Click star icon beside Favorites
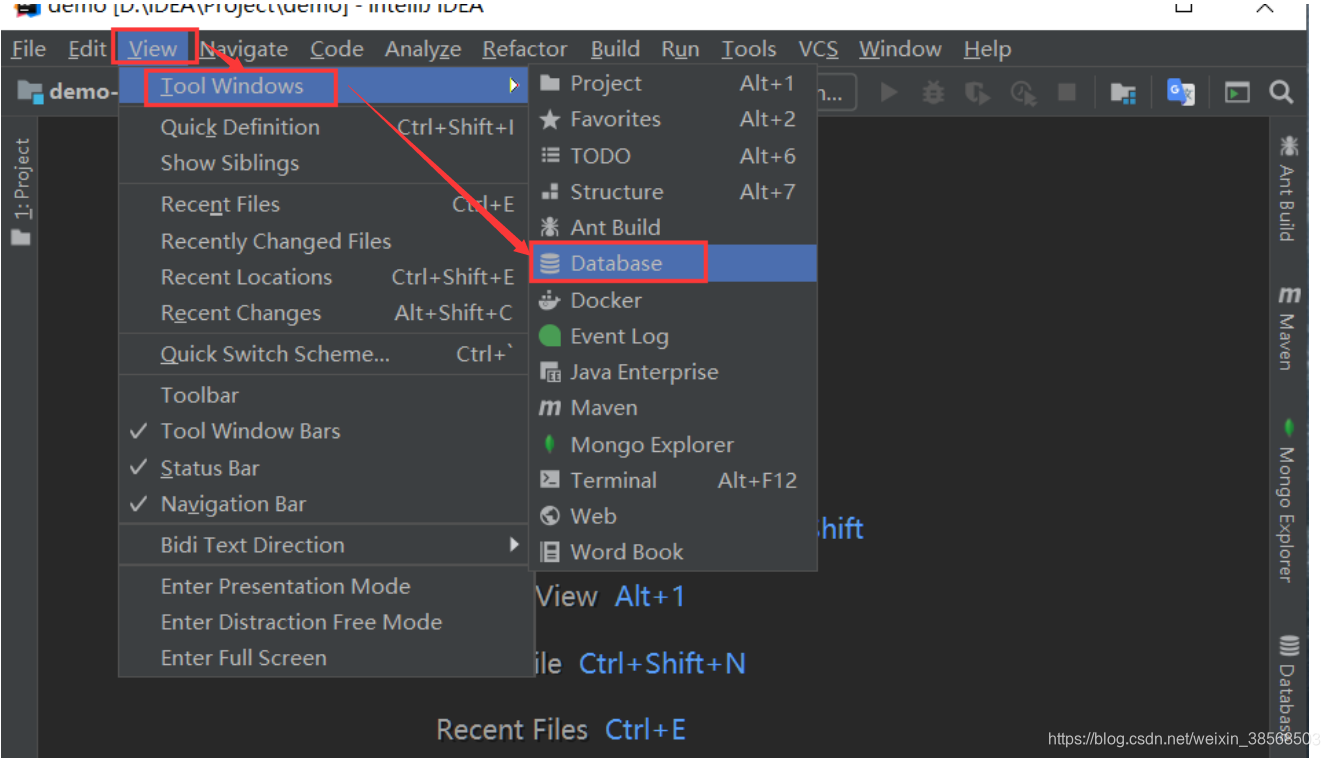Viewport: 1330px width, 758px height. tap(550, 120)
